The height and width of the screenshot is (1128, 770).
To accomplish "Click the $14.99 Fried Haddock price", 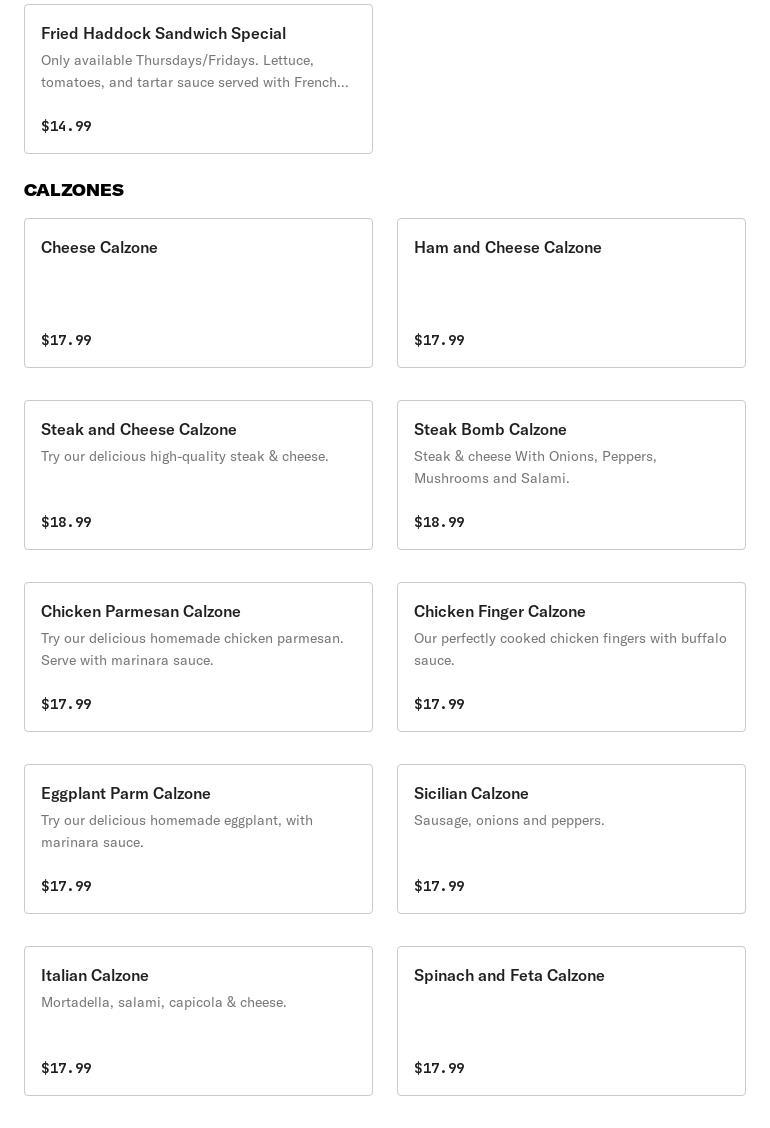I will tap(66, 126).
